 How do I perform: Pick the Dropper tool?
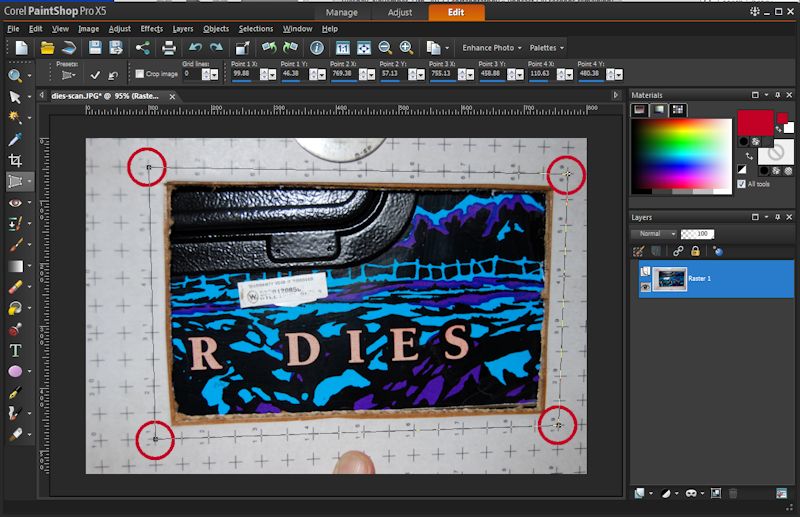(x=15, y=139)
